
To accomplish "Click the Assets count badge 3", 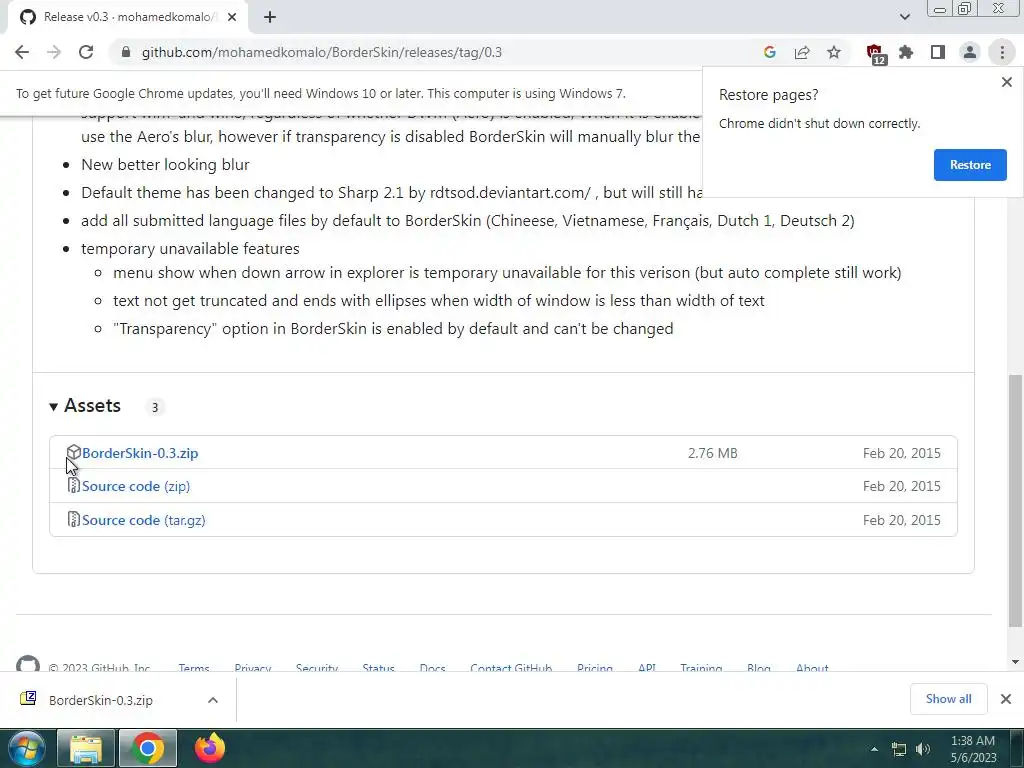I will [155, 407].
